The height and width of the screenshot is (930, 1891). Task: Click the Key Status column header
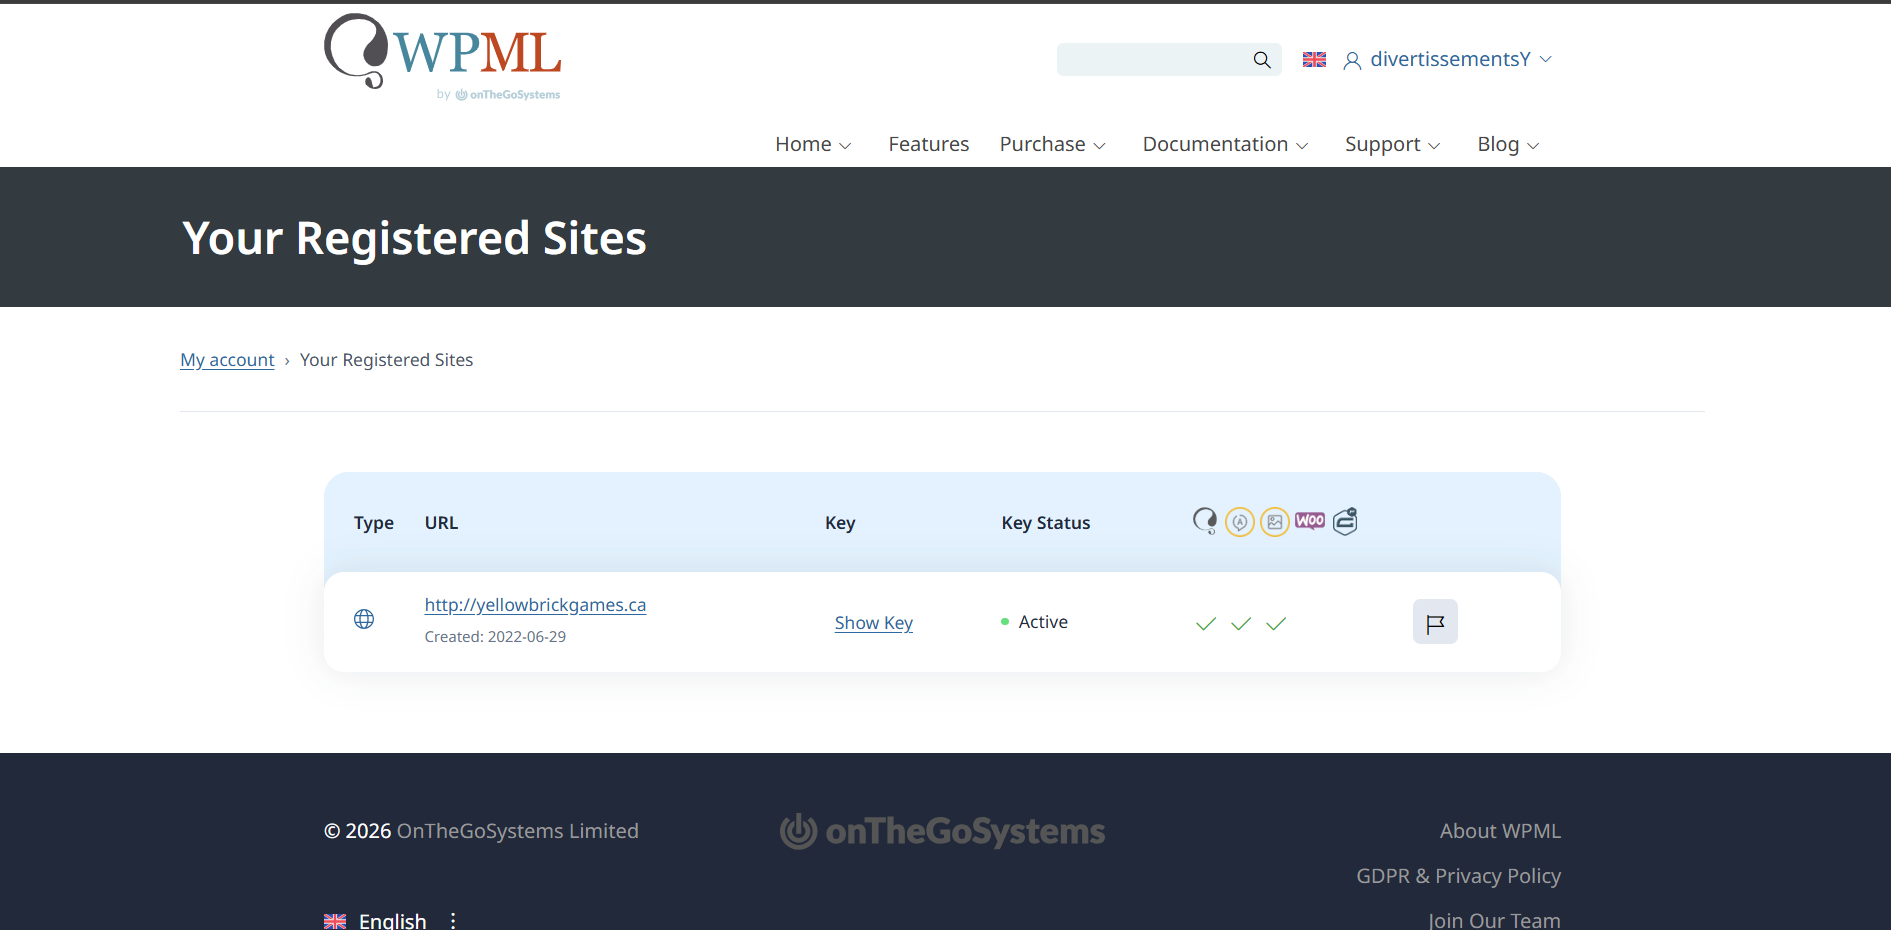[x=1046, y=523]
